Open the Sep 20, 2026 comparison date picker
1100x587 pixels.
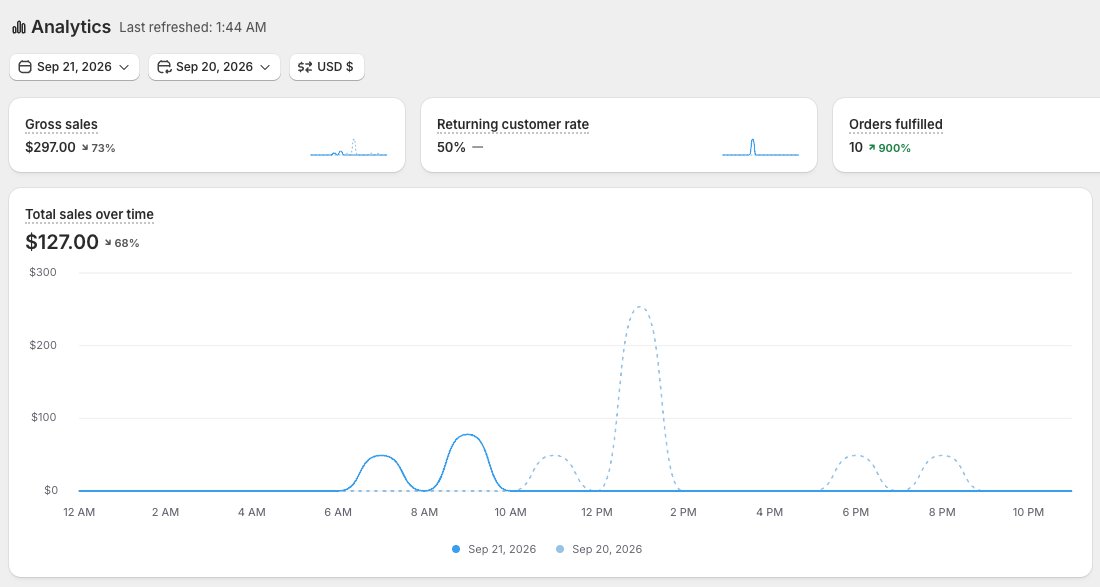coord(214,67)
